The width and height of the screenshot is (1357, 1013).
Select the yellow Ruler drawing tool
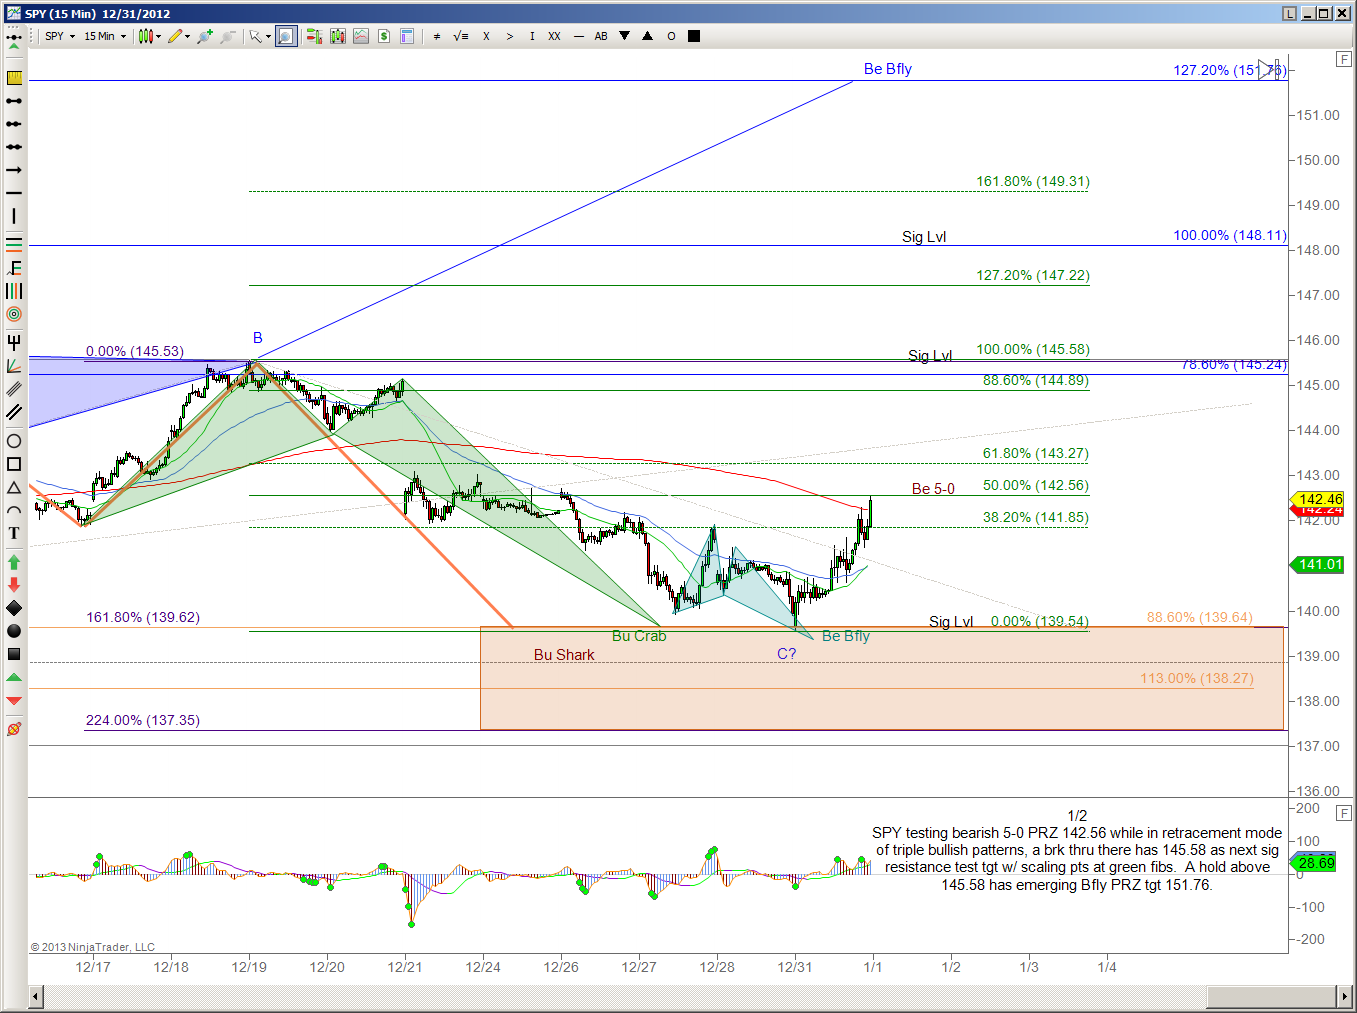tap(14, 78)
